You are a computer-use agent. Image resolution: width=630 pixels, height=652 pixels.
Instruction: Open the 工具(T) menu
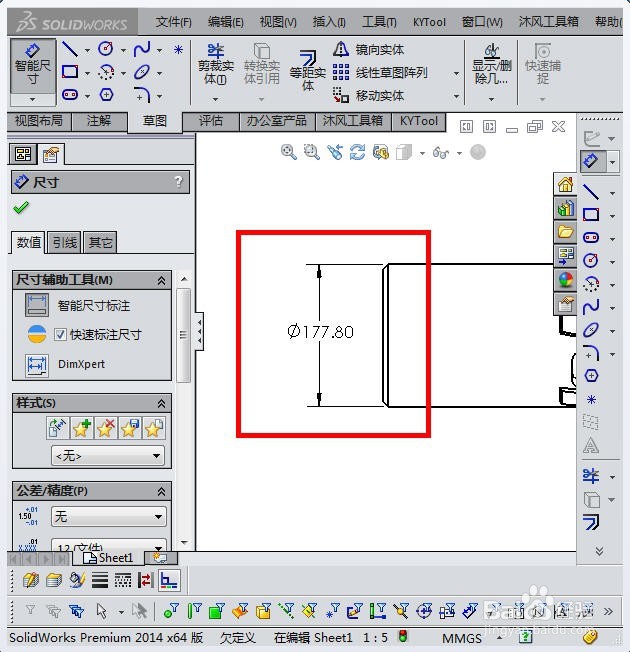(x=379, y=22)
